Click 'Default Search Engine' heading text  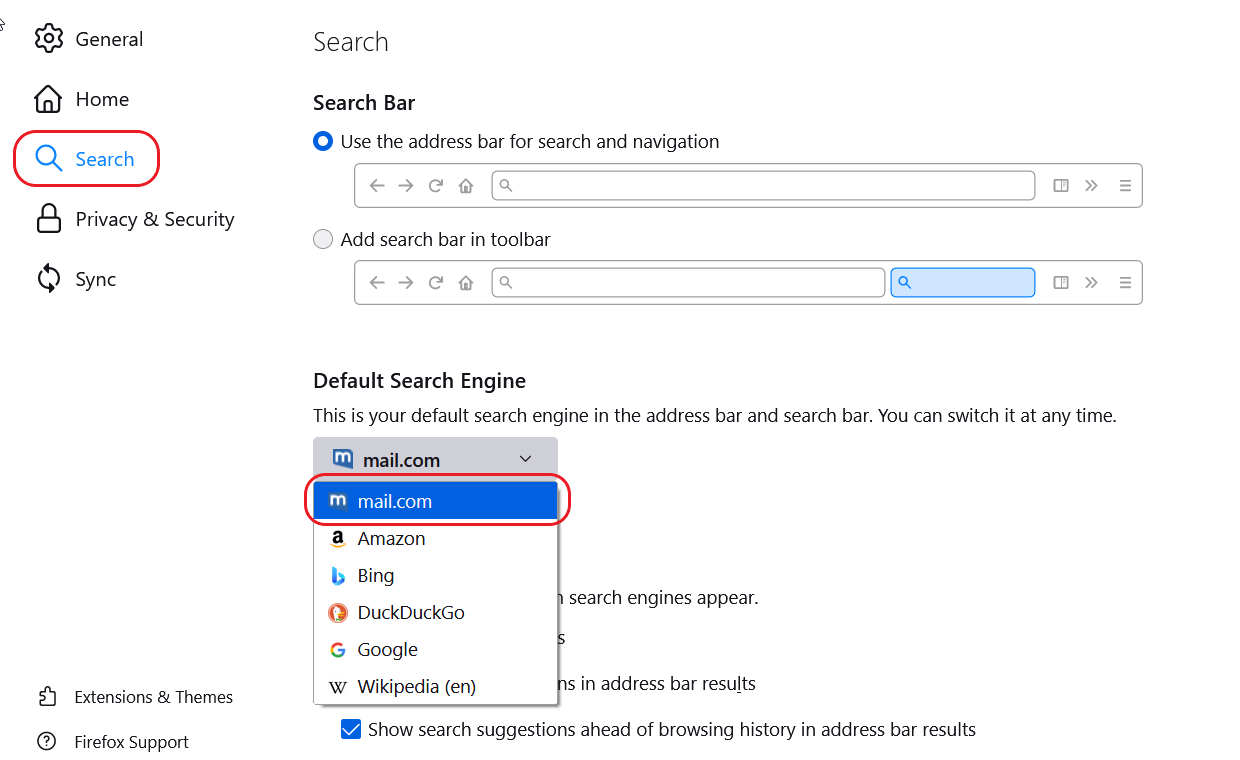pos(419,381)
